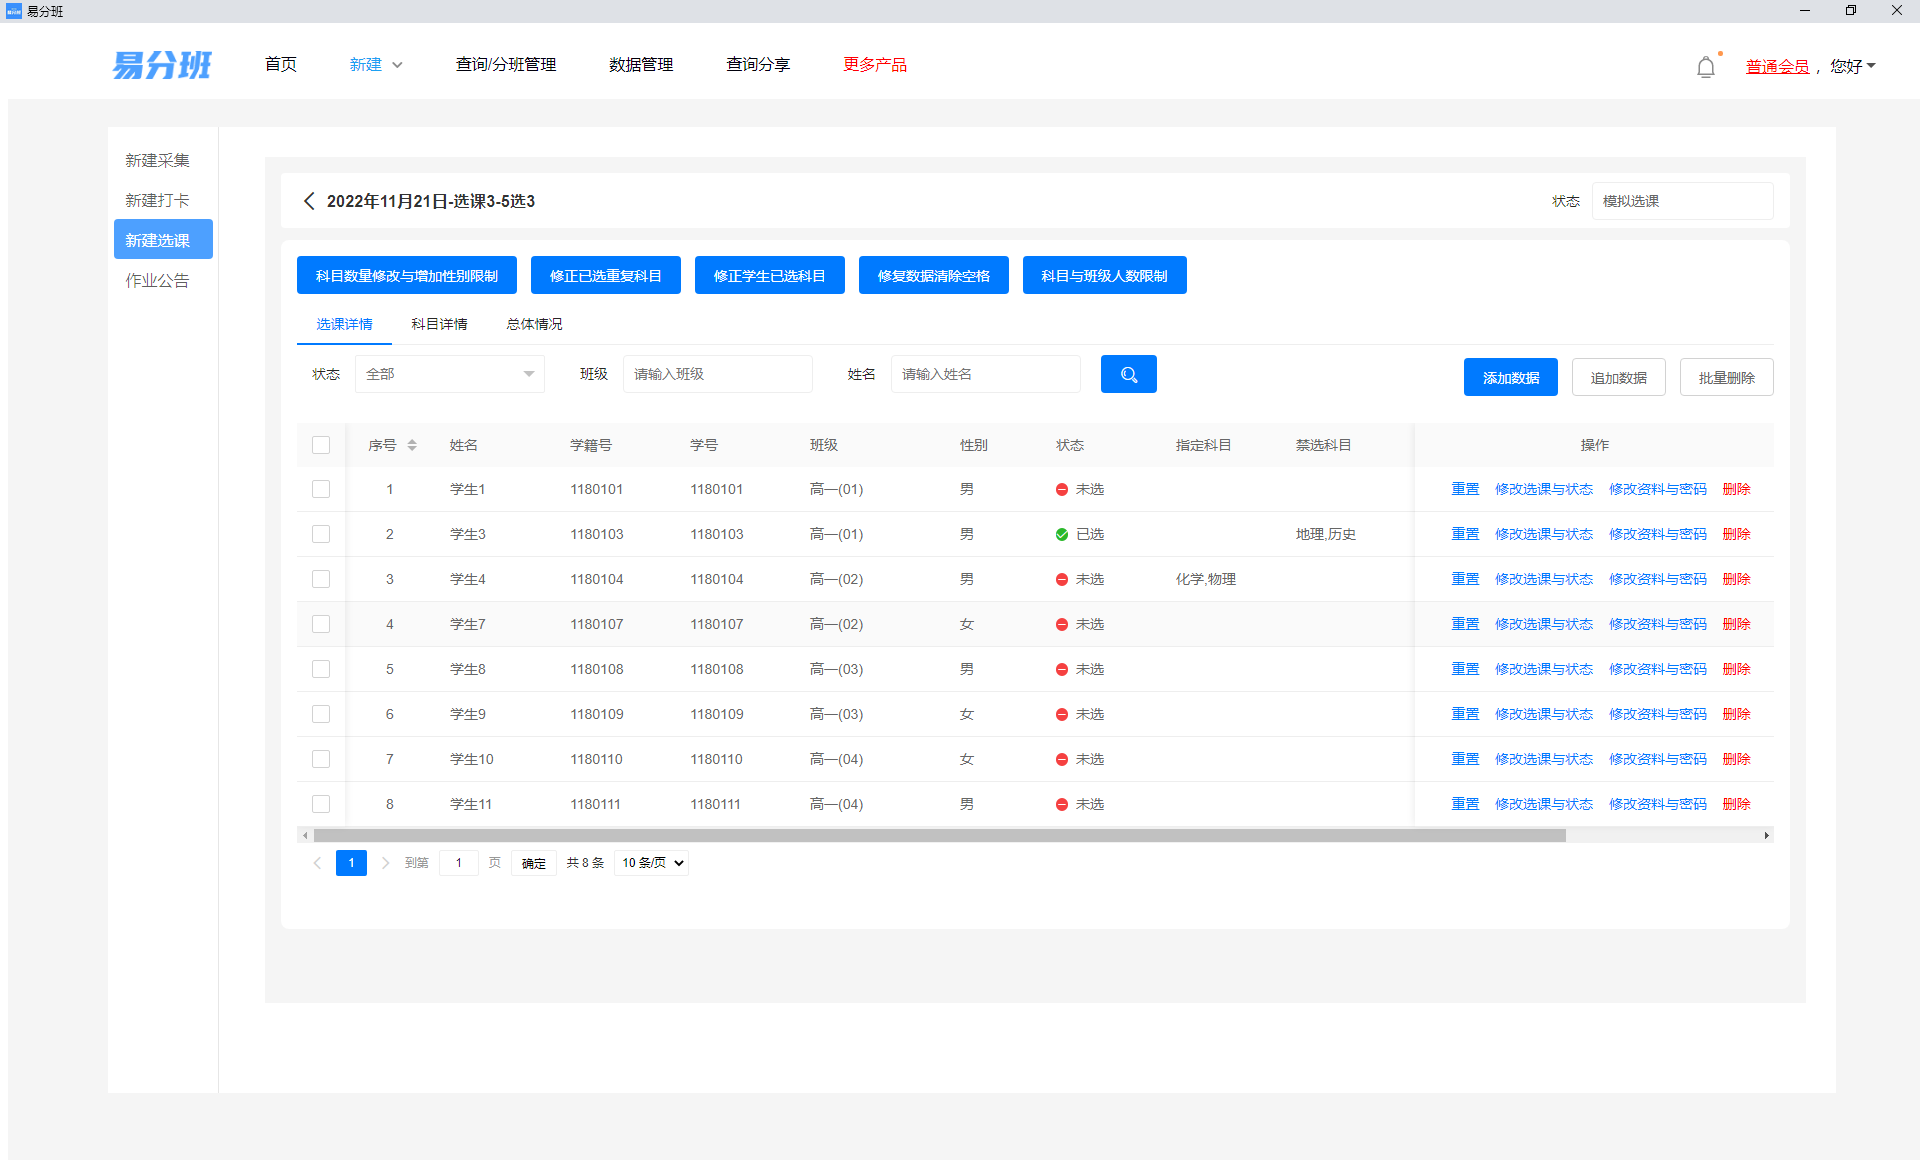Screen dimensions: 1920x1160
Task: Open the 新建 dropdown menu
Action: [376, 65]
